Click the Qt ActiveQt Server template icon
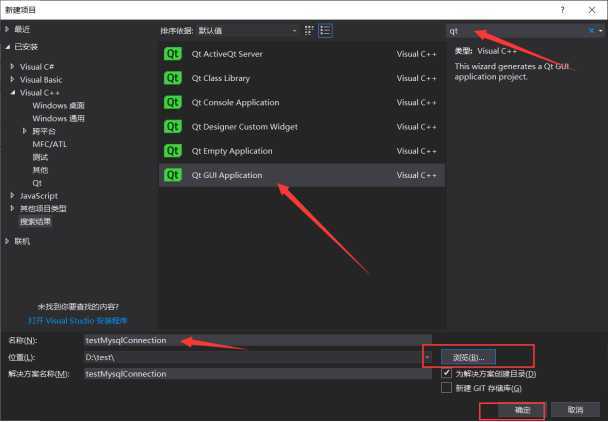Image resolution: width=609 pixels, height=422 pixels. [x=173, y=54]
